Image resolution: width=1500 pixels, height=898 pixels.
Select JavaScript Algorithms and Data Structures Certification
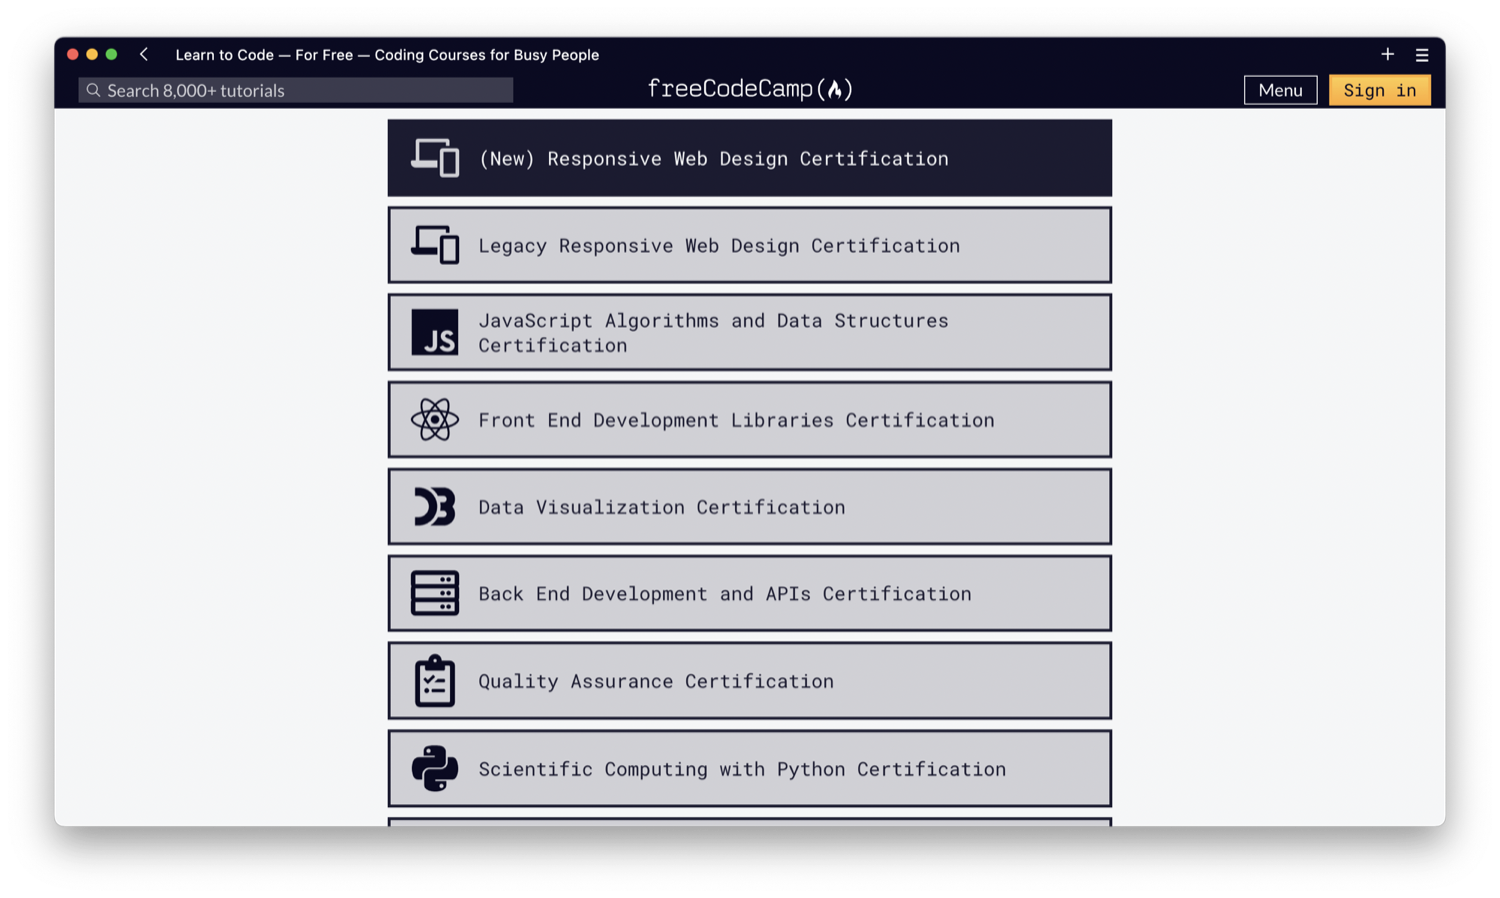tap(713, 332)
